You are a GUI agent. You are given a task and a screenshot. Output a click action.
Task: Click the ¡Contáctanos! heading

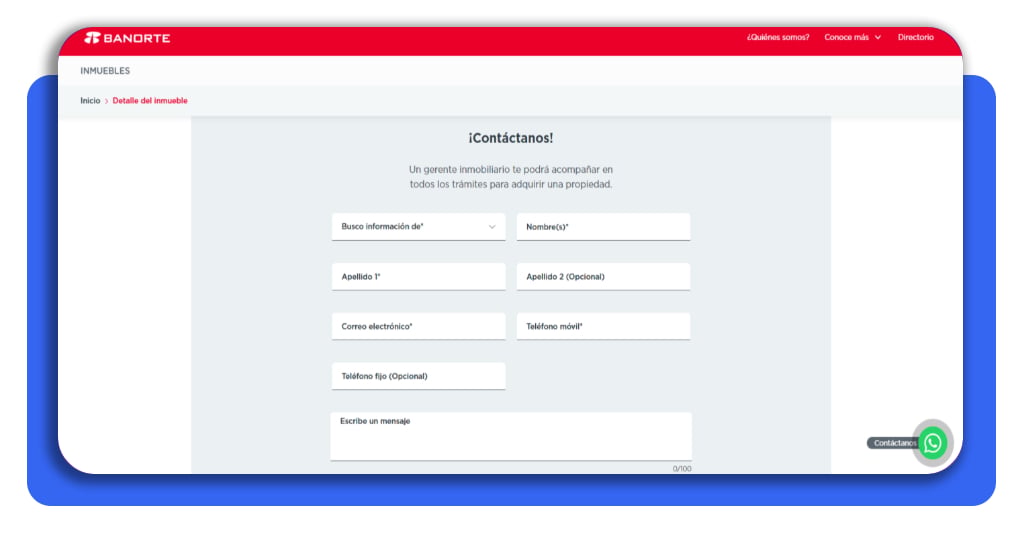tap(511, 138)
